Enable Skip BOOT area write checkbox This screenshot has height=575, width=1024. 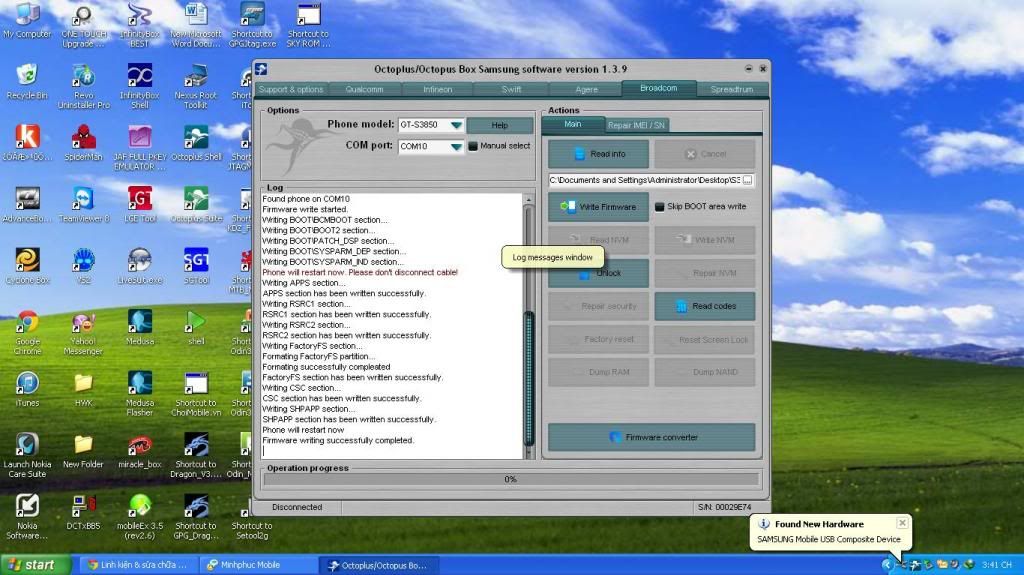[x=660, y=206]
